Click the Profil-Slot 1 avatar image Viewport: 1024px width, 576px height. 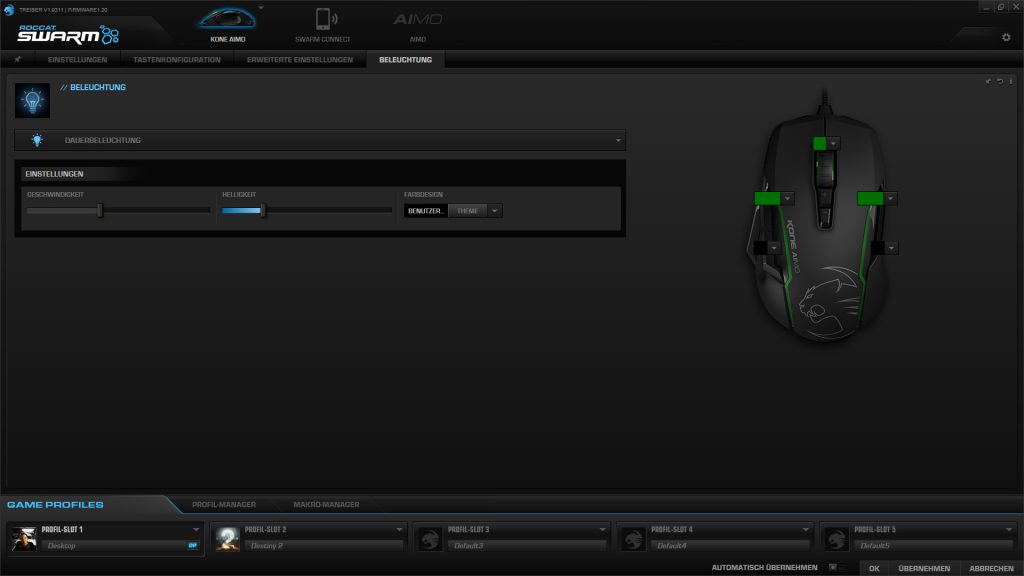(24, 538)
